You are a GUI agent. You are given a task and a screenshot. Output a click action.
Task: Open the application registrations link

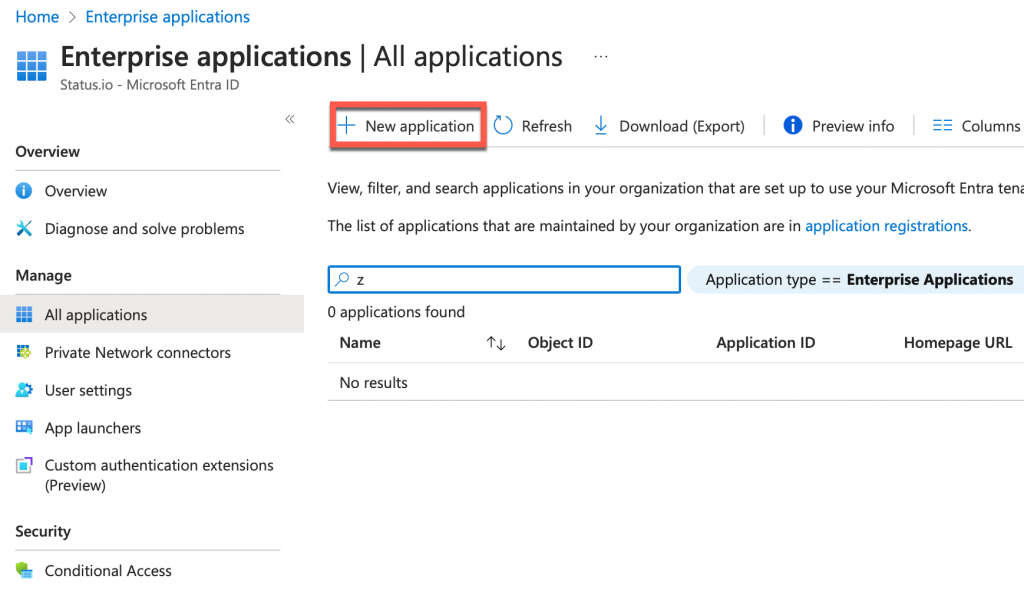coord(885,225)
